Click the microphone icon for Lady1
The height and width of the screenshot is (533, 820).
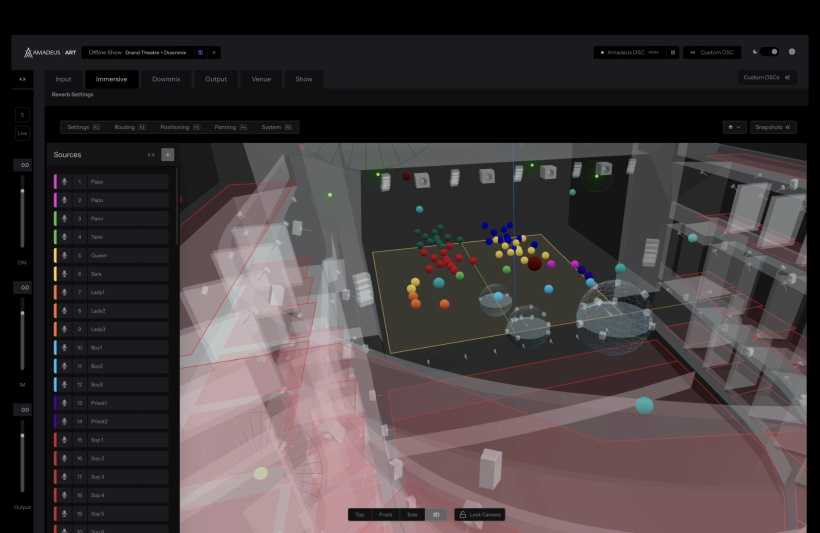coord(64,292)
